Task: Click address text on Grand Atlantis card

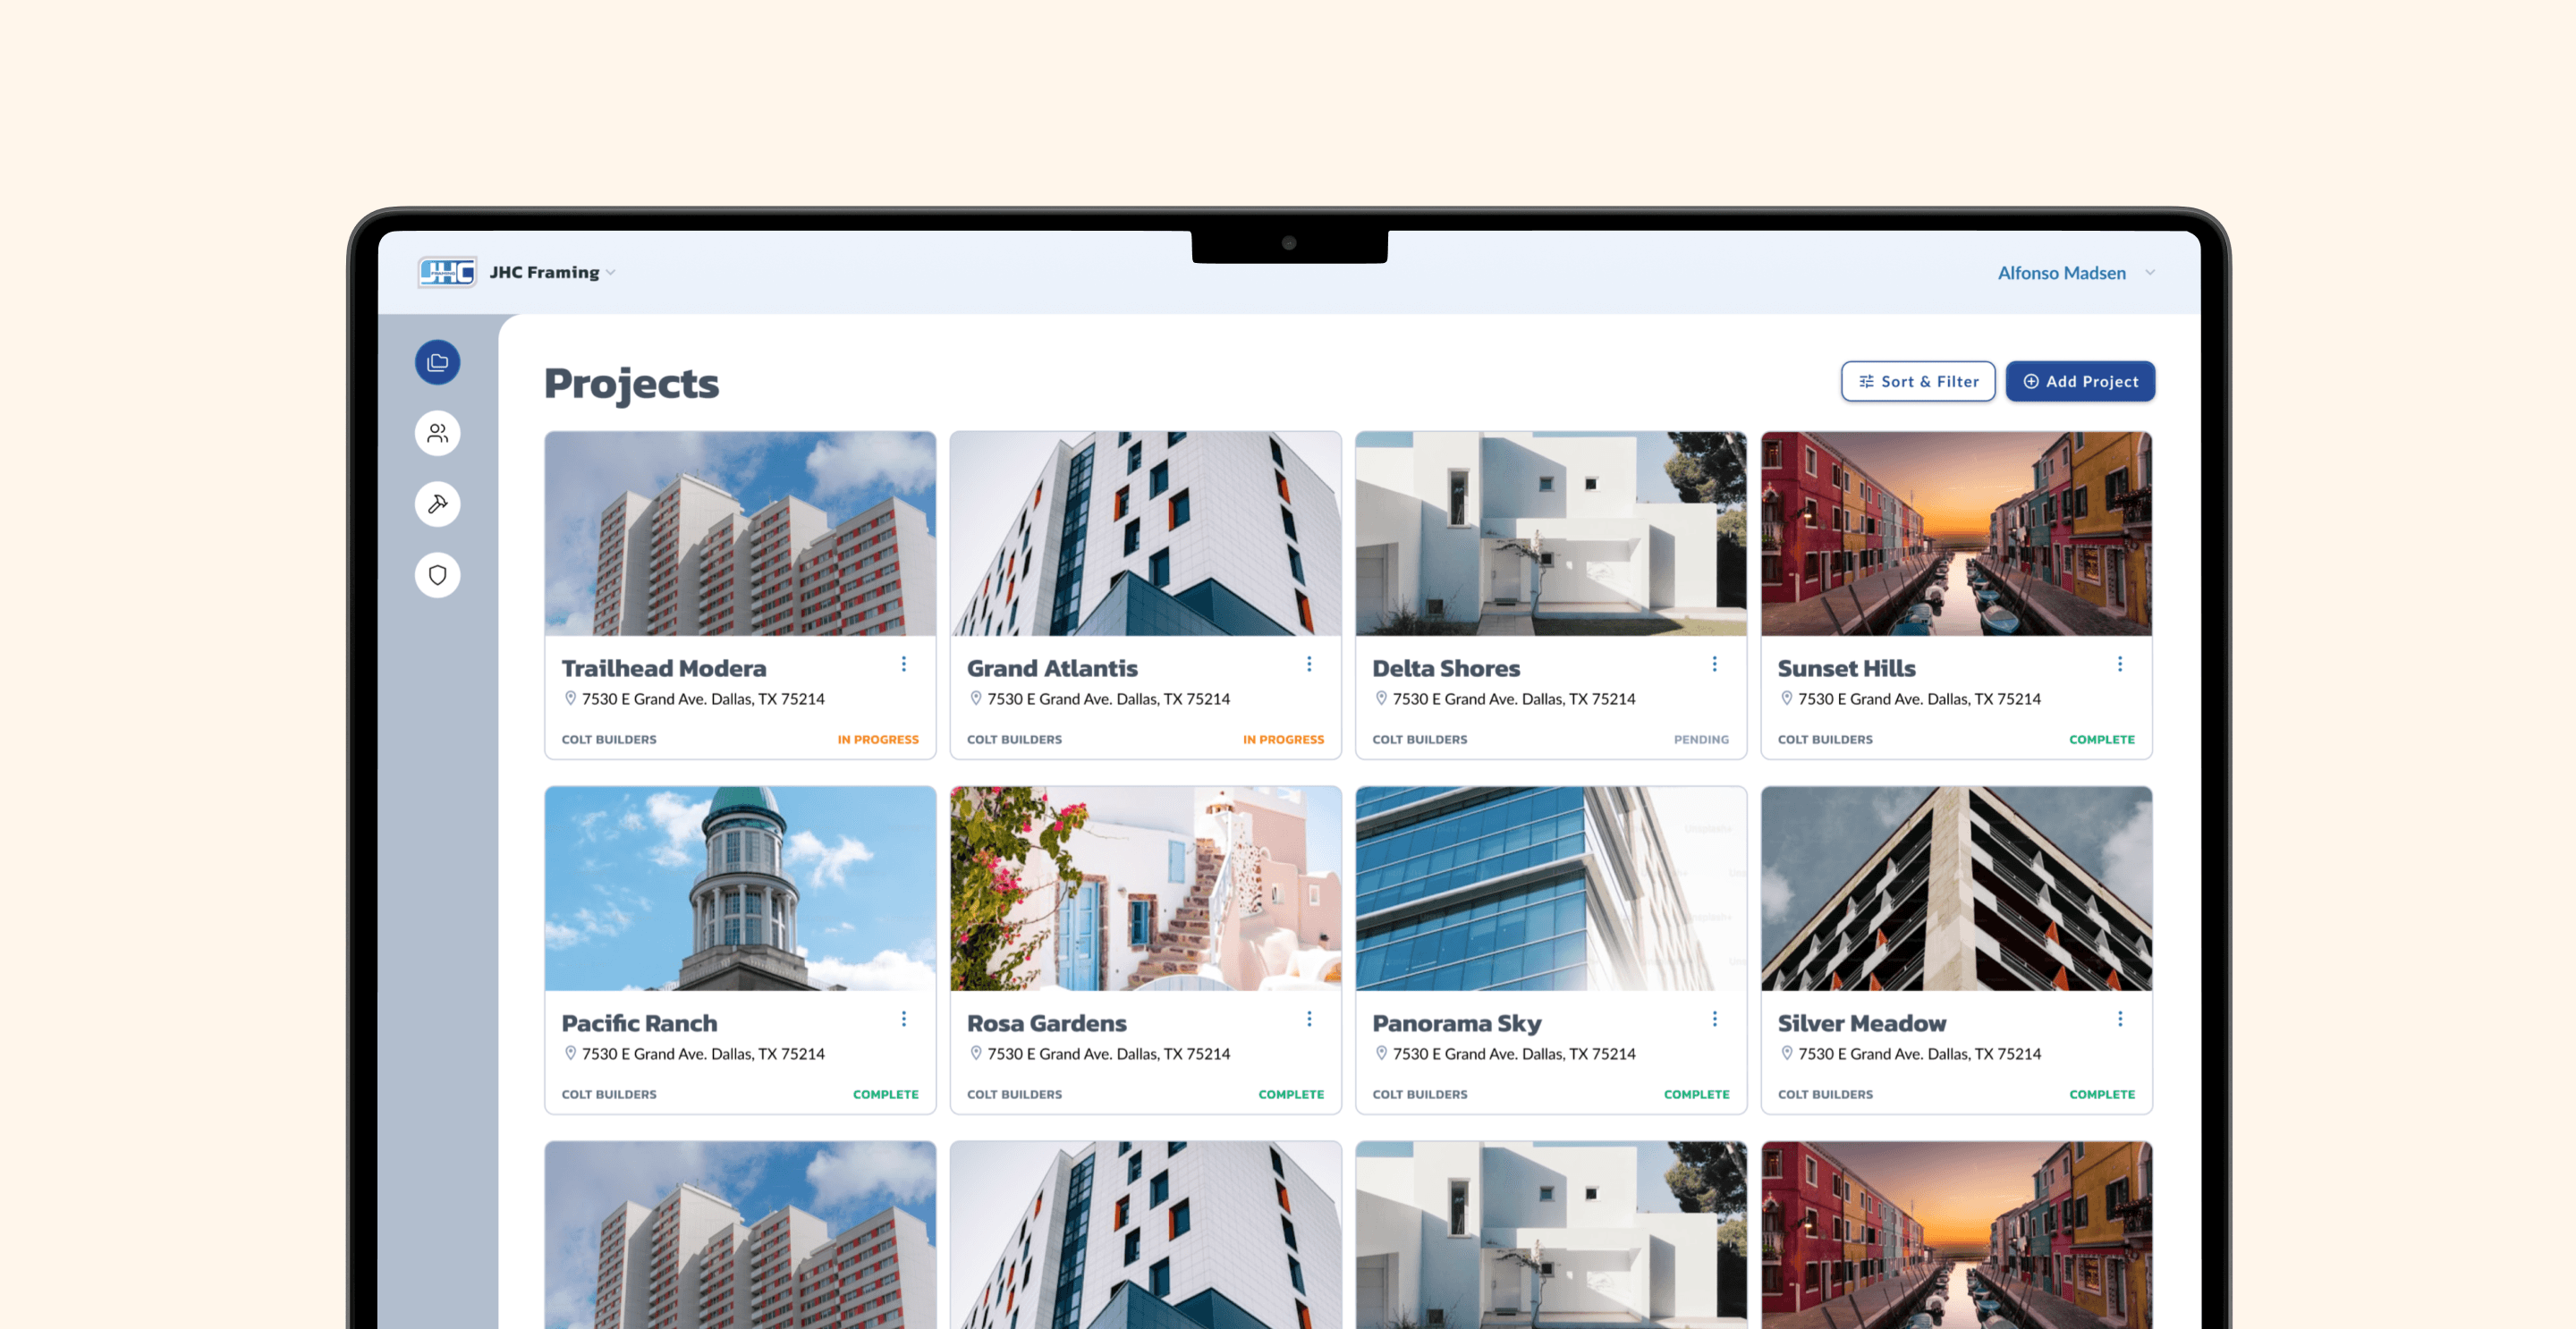Action: 1109,699
